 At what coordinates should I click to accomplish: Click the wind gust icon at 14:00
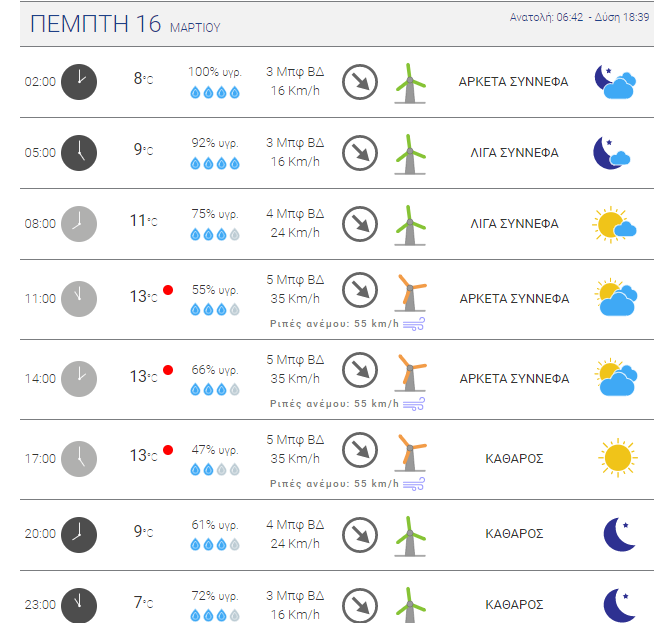click(414, 404)
